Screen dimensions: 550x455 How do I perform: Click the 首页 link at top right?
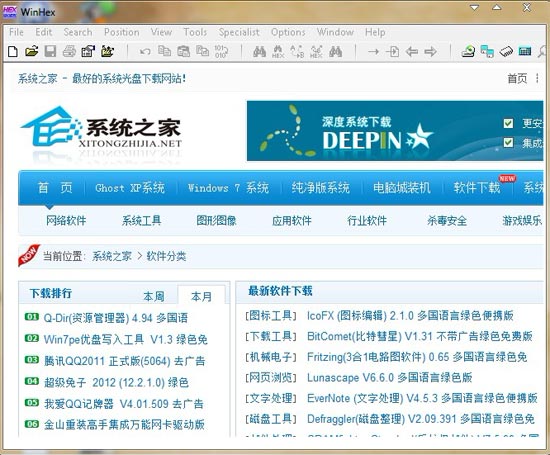517,78
